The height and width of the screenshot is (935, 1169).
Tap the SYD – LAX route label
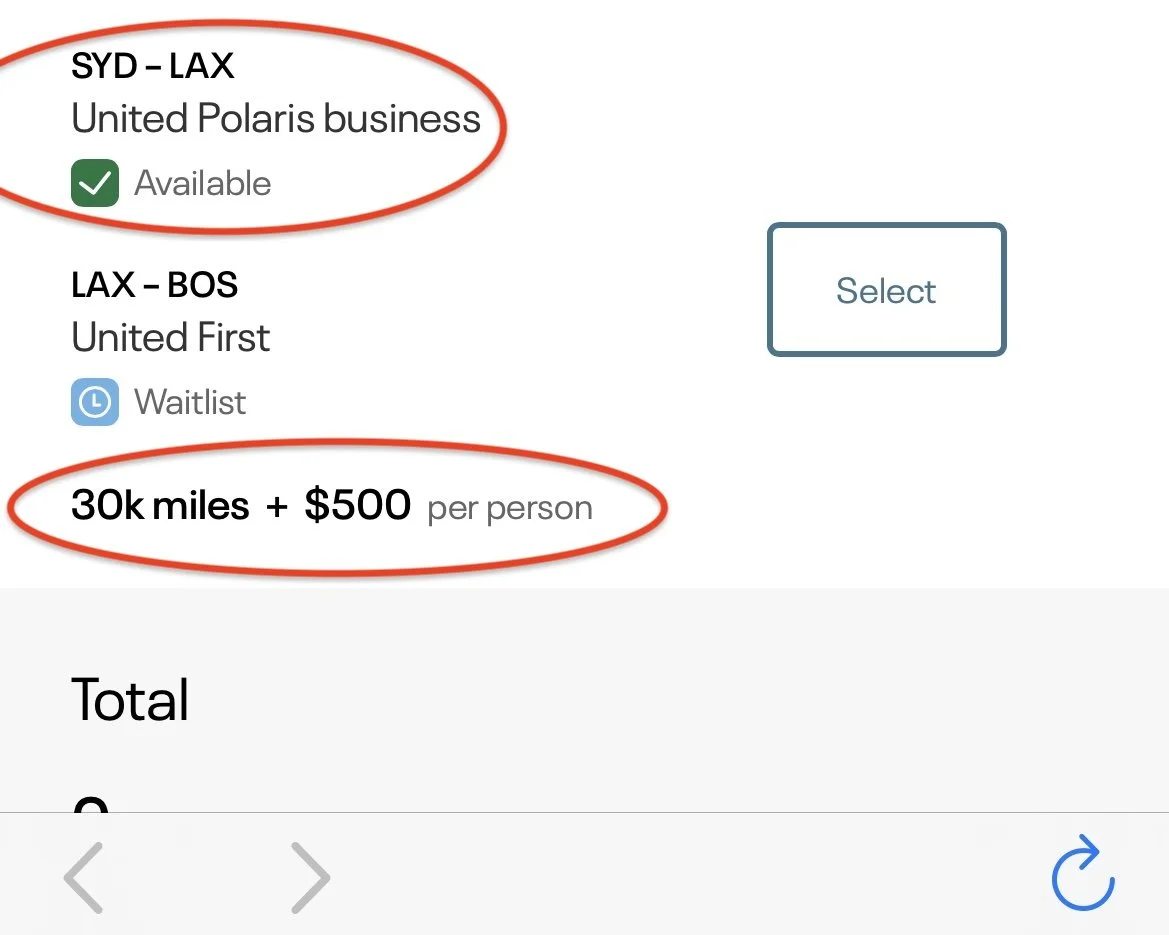pyautogui.click(x=152, y=66)
